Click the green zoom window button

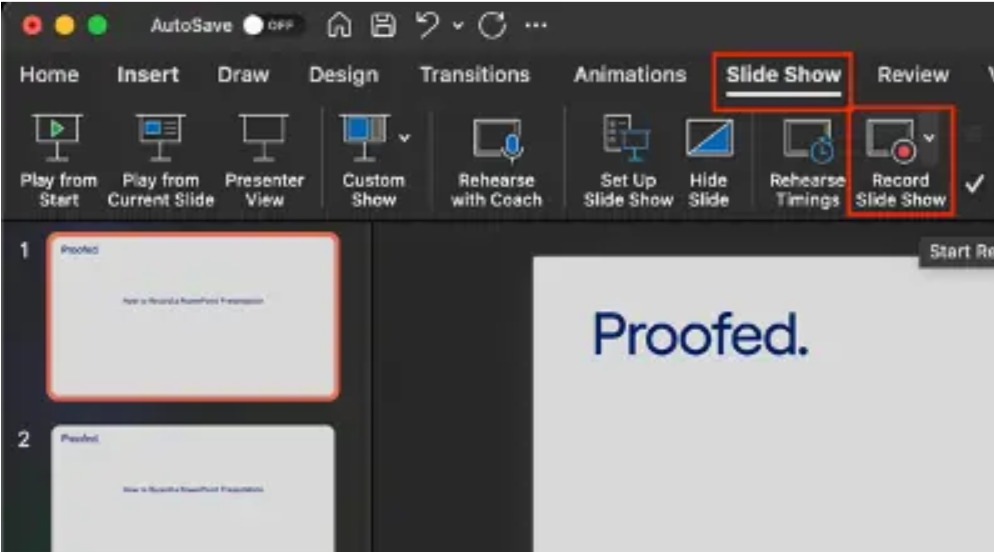97,25
